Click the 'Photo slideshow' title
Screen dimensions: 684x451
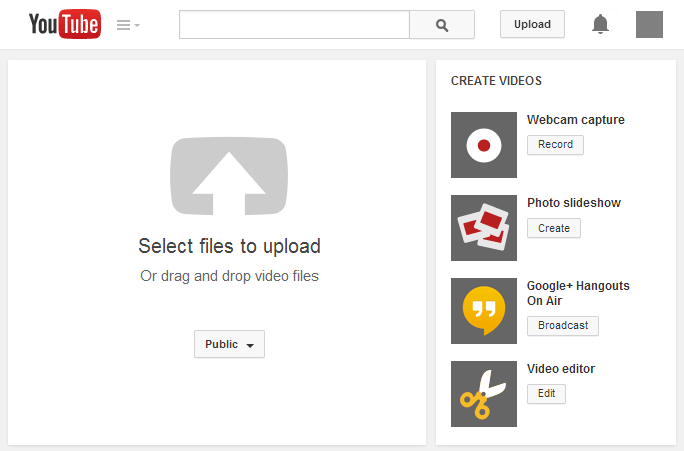[574, 203]
